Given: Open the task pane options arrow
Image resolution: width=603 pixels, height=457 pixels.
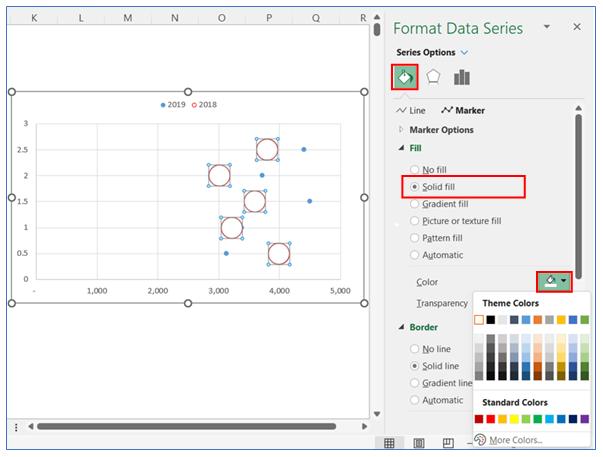Looking at the screenshot, I should (x=564, y=29).
